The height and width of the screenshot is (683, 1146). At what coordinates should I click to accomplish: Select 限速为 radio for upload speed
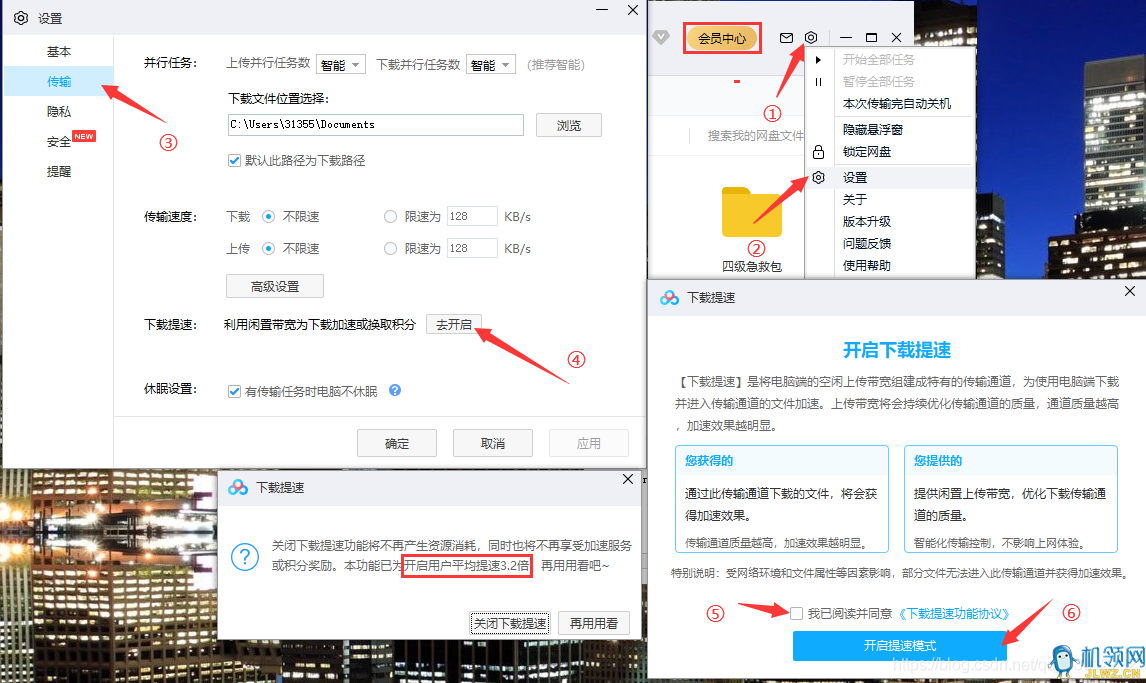390,248
